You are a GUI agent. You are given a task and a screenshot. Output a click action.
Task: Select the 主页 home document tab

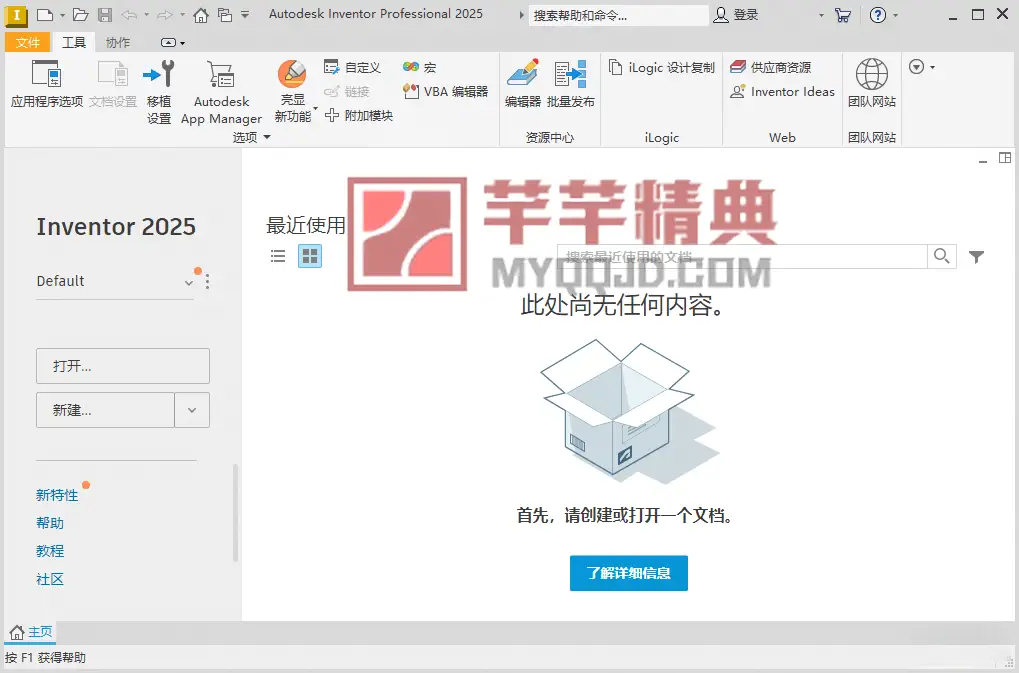[x=31, y=632]
